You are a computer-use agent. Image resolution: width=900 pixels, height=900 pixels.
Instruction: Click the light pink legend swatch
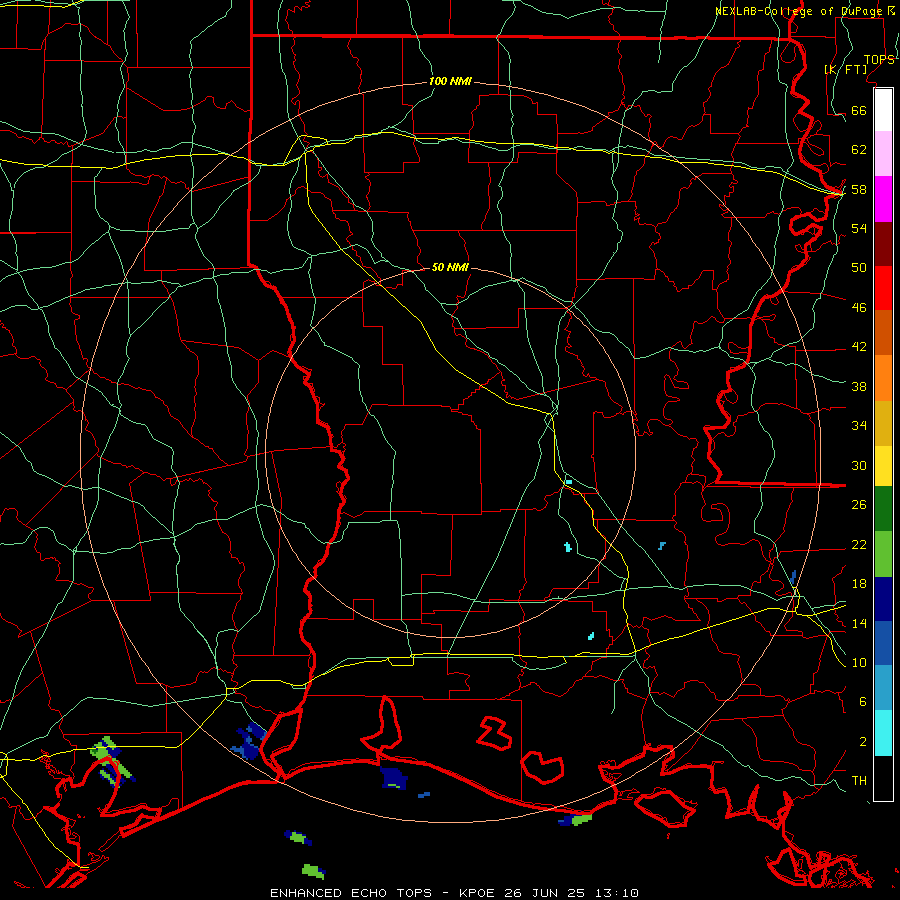click(x=883, y=153)
